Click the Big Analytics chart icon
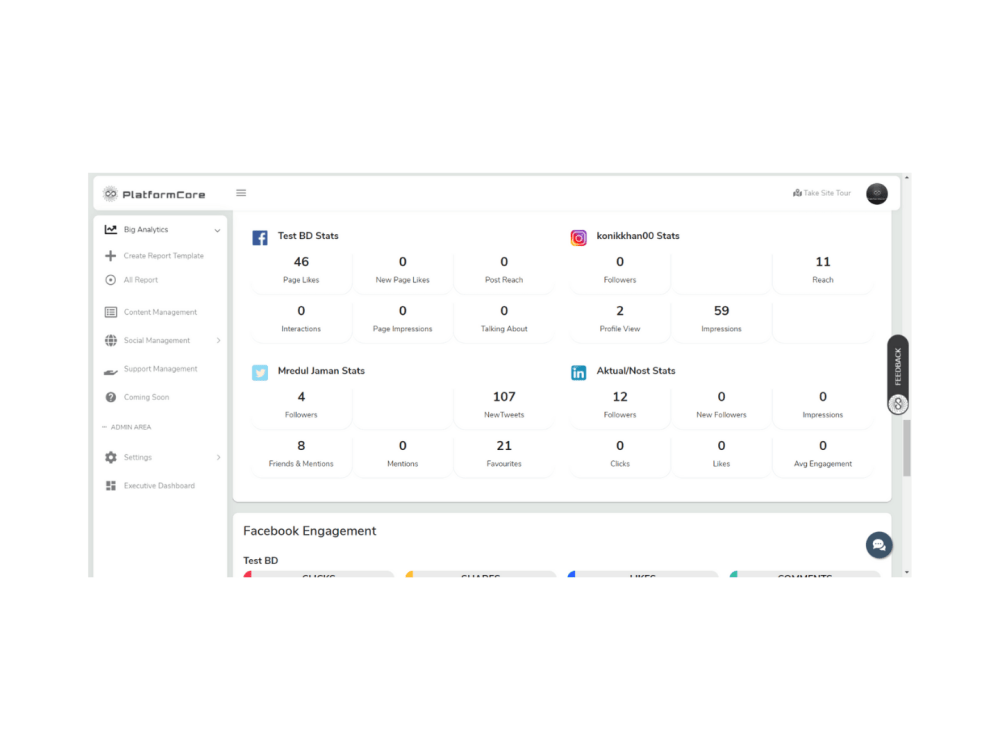This screenshot has height=750, width=1000. click(111, 230)
